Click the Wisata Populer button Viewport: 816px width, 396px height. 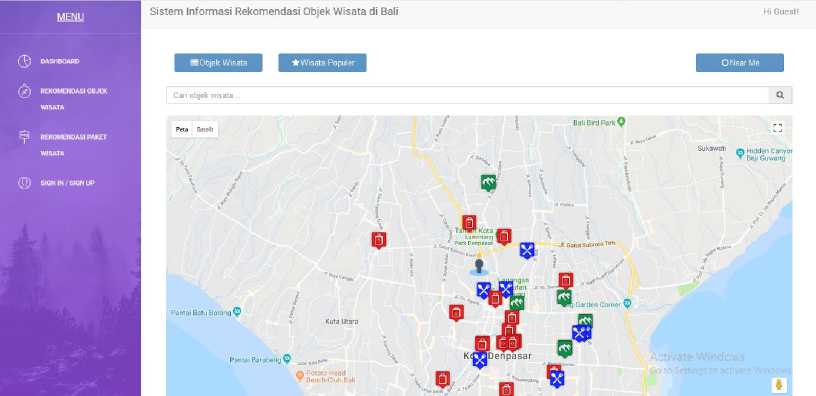coord(323,63)
